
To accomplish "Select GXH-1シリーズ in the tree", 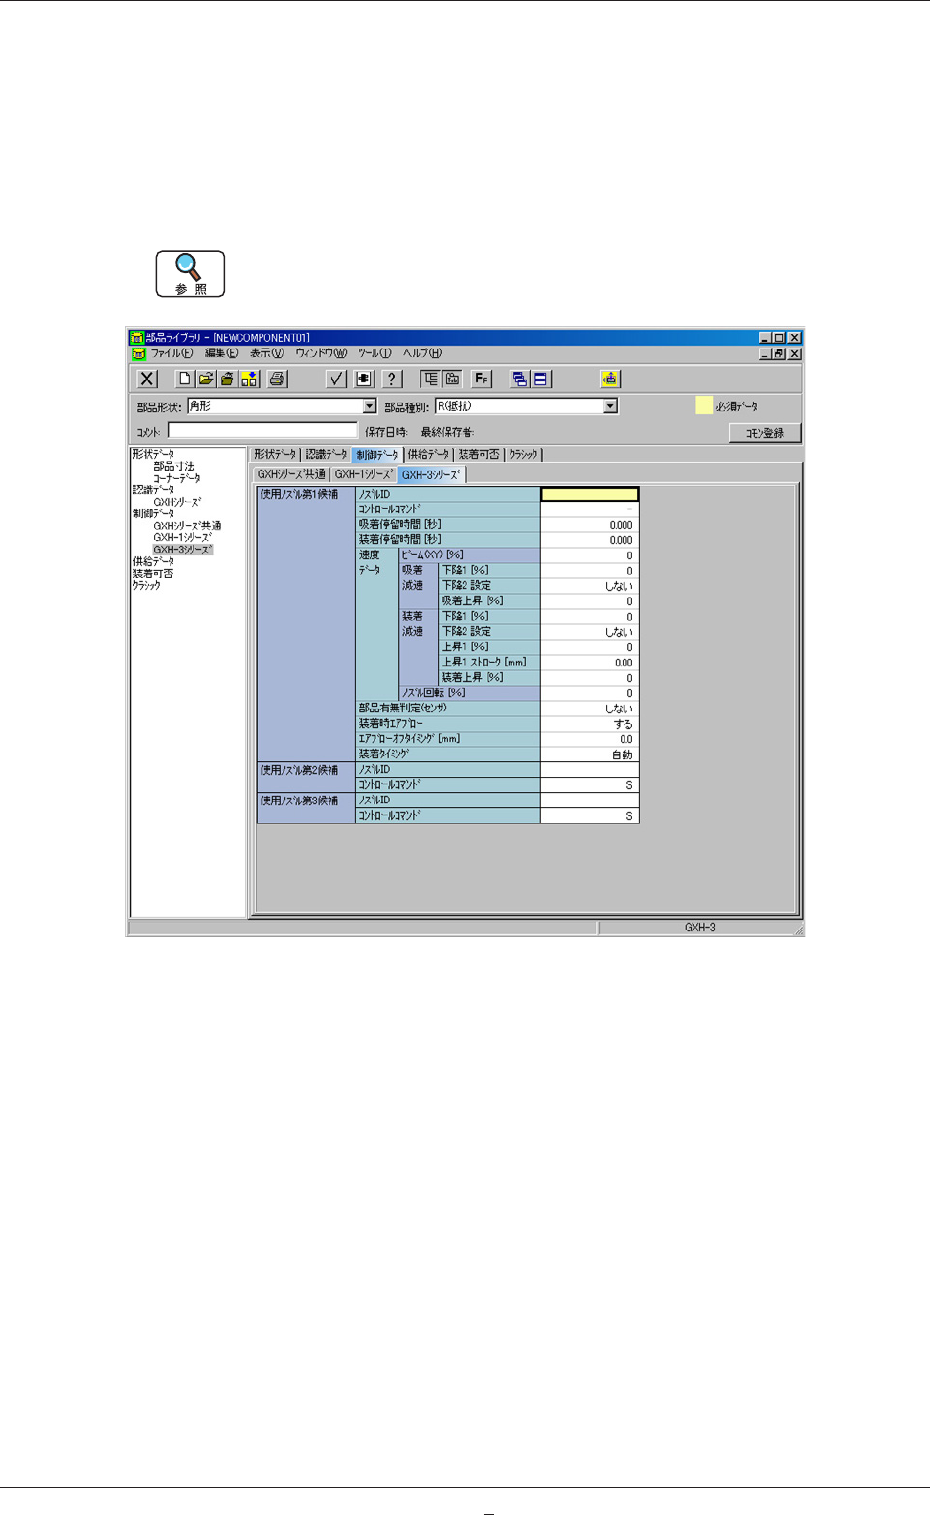I will coord(183,537).
